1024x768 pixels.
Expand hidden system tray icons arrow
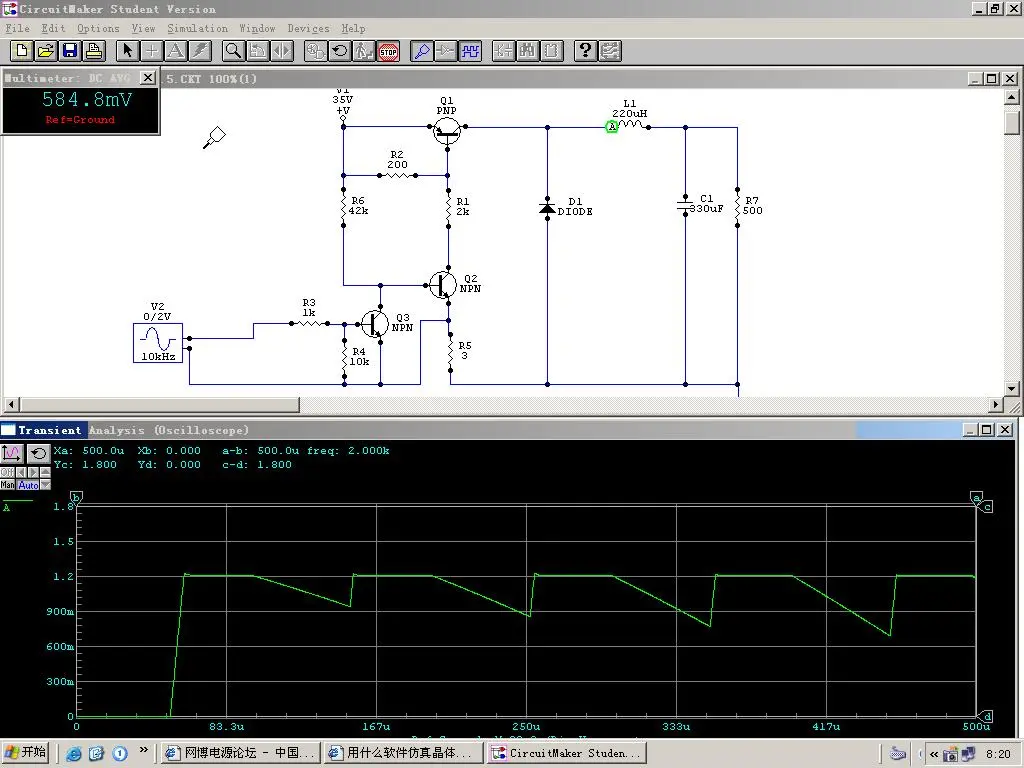pyautogui.click(x=934, y=754)
